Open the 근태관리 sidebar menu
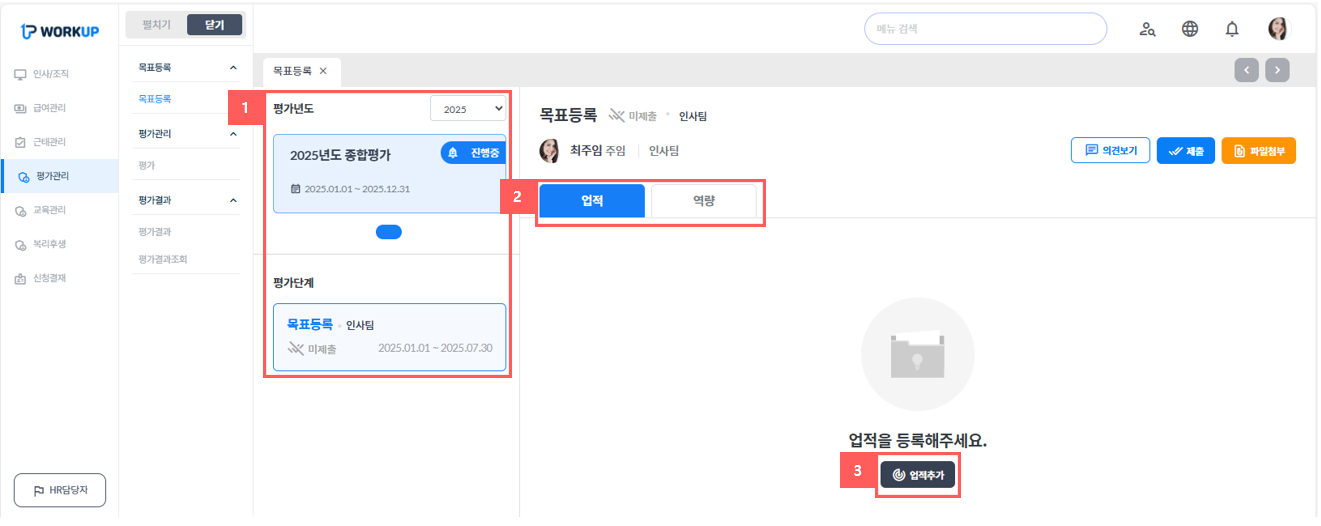Image resolution: width=1321 pixels, height=526 pixels. tap(58, 142)
